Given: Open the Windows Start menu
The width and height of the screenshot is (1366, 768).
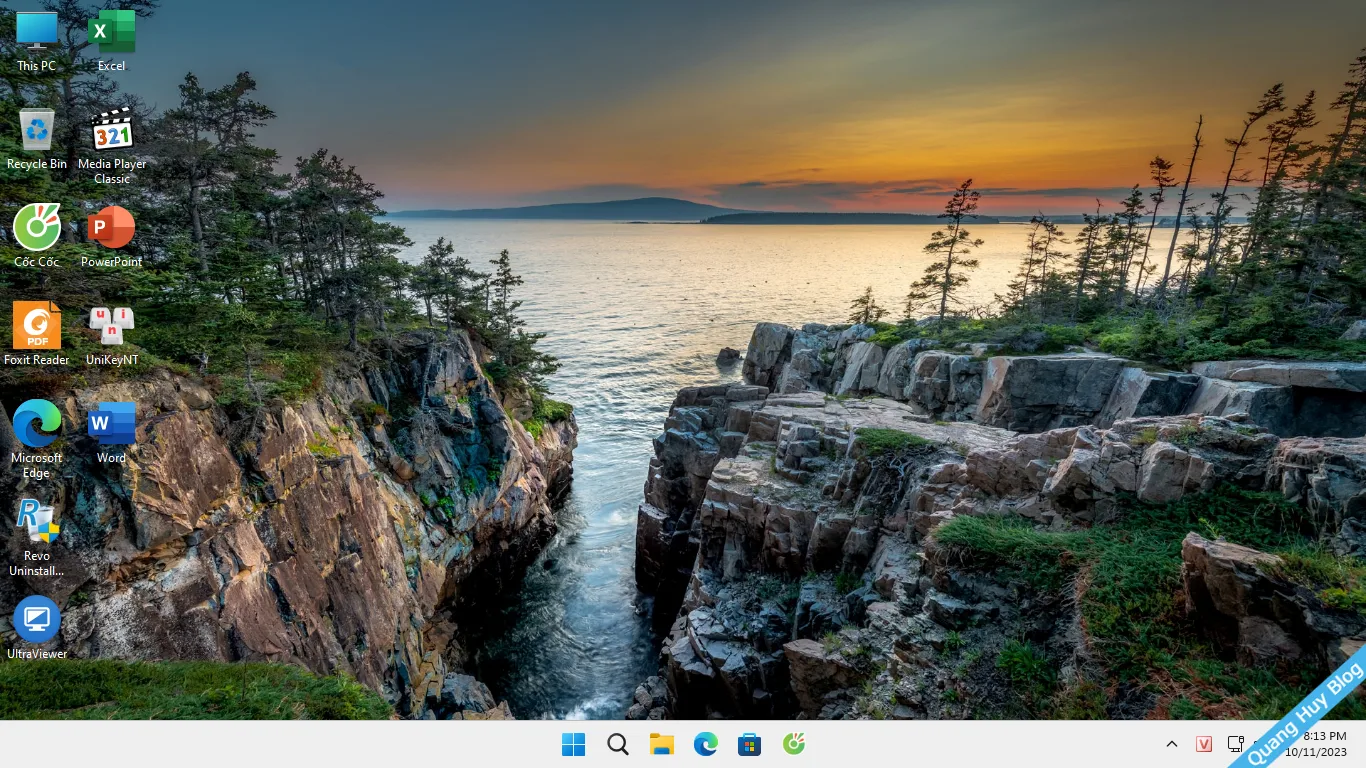Looking at the screenshot, I should click(574, 744).
